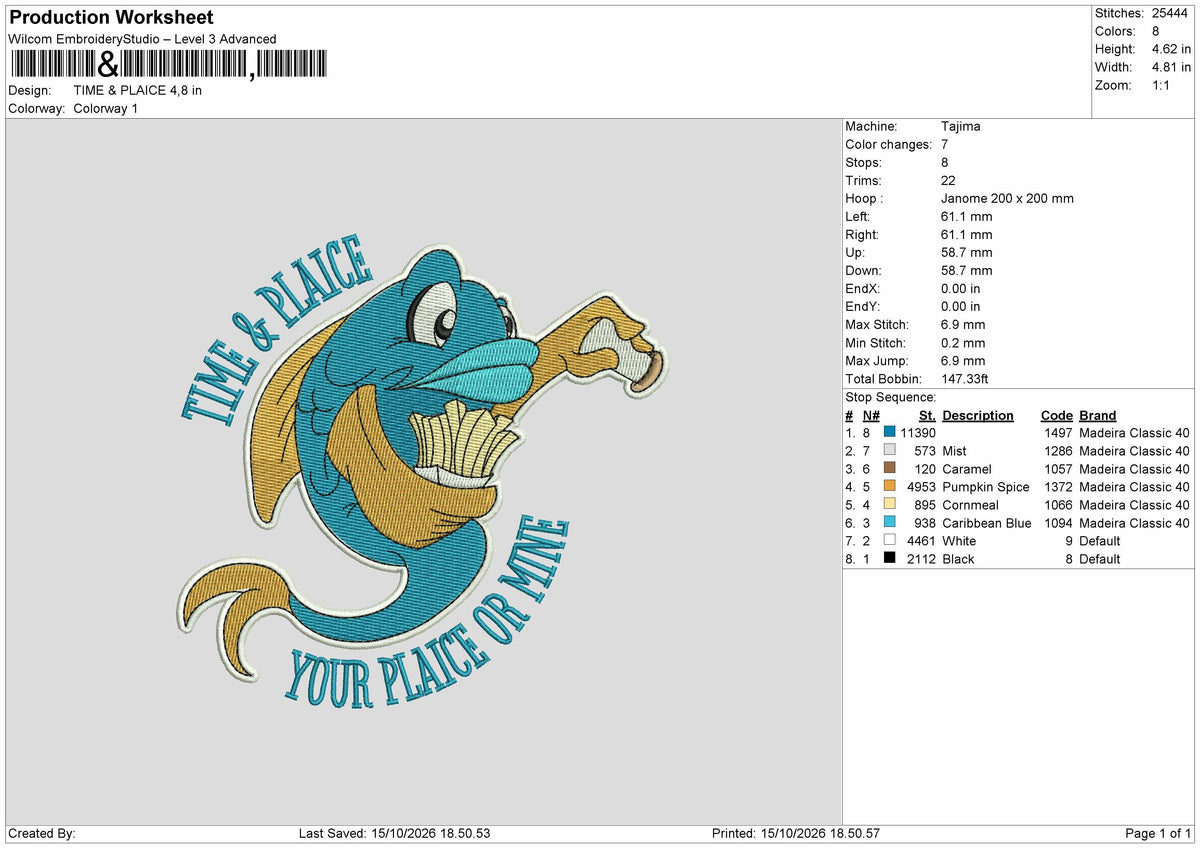This screenshot has height=848, width=1200.
Task: Click the 'Created By:' footer label
Action: 42,833
